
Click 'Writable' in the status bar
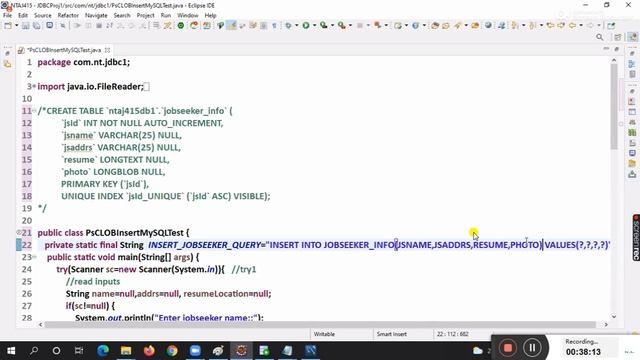coord(324,334)
